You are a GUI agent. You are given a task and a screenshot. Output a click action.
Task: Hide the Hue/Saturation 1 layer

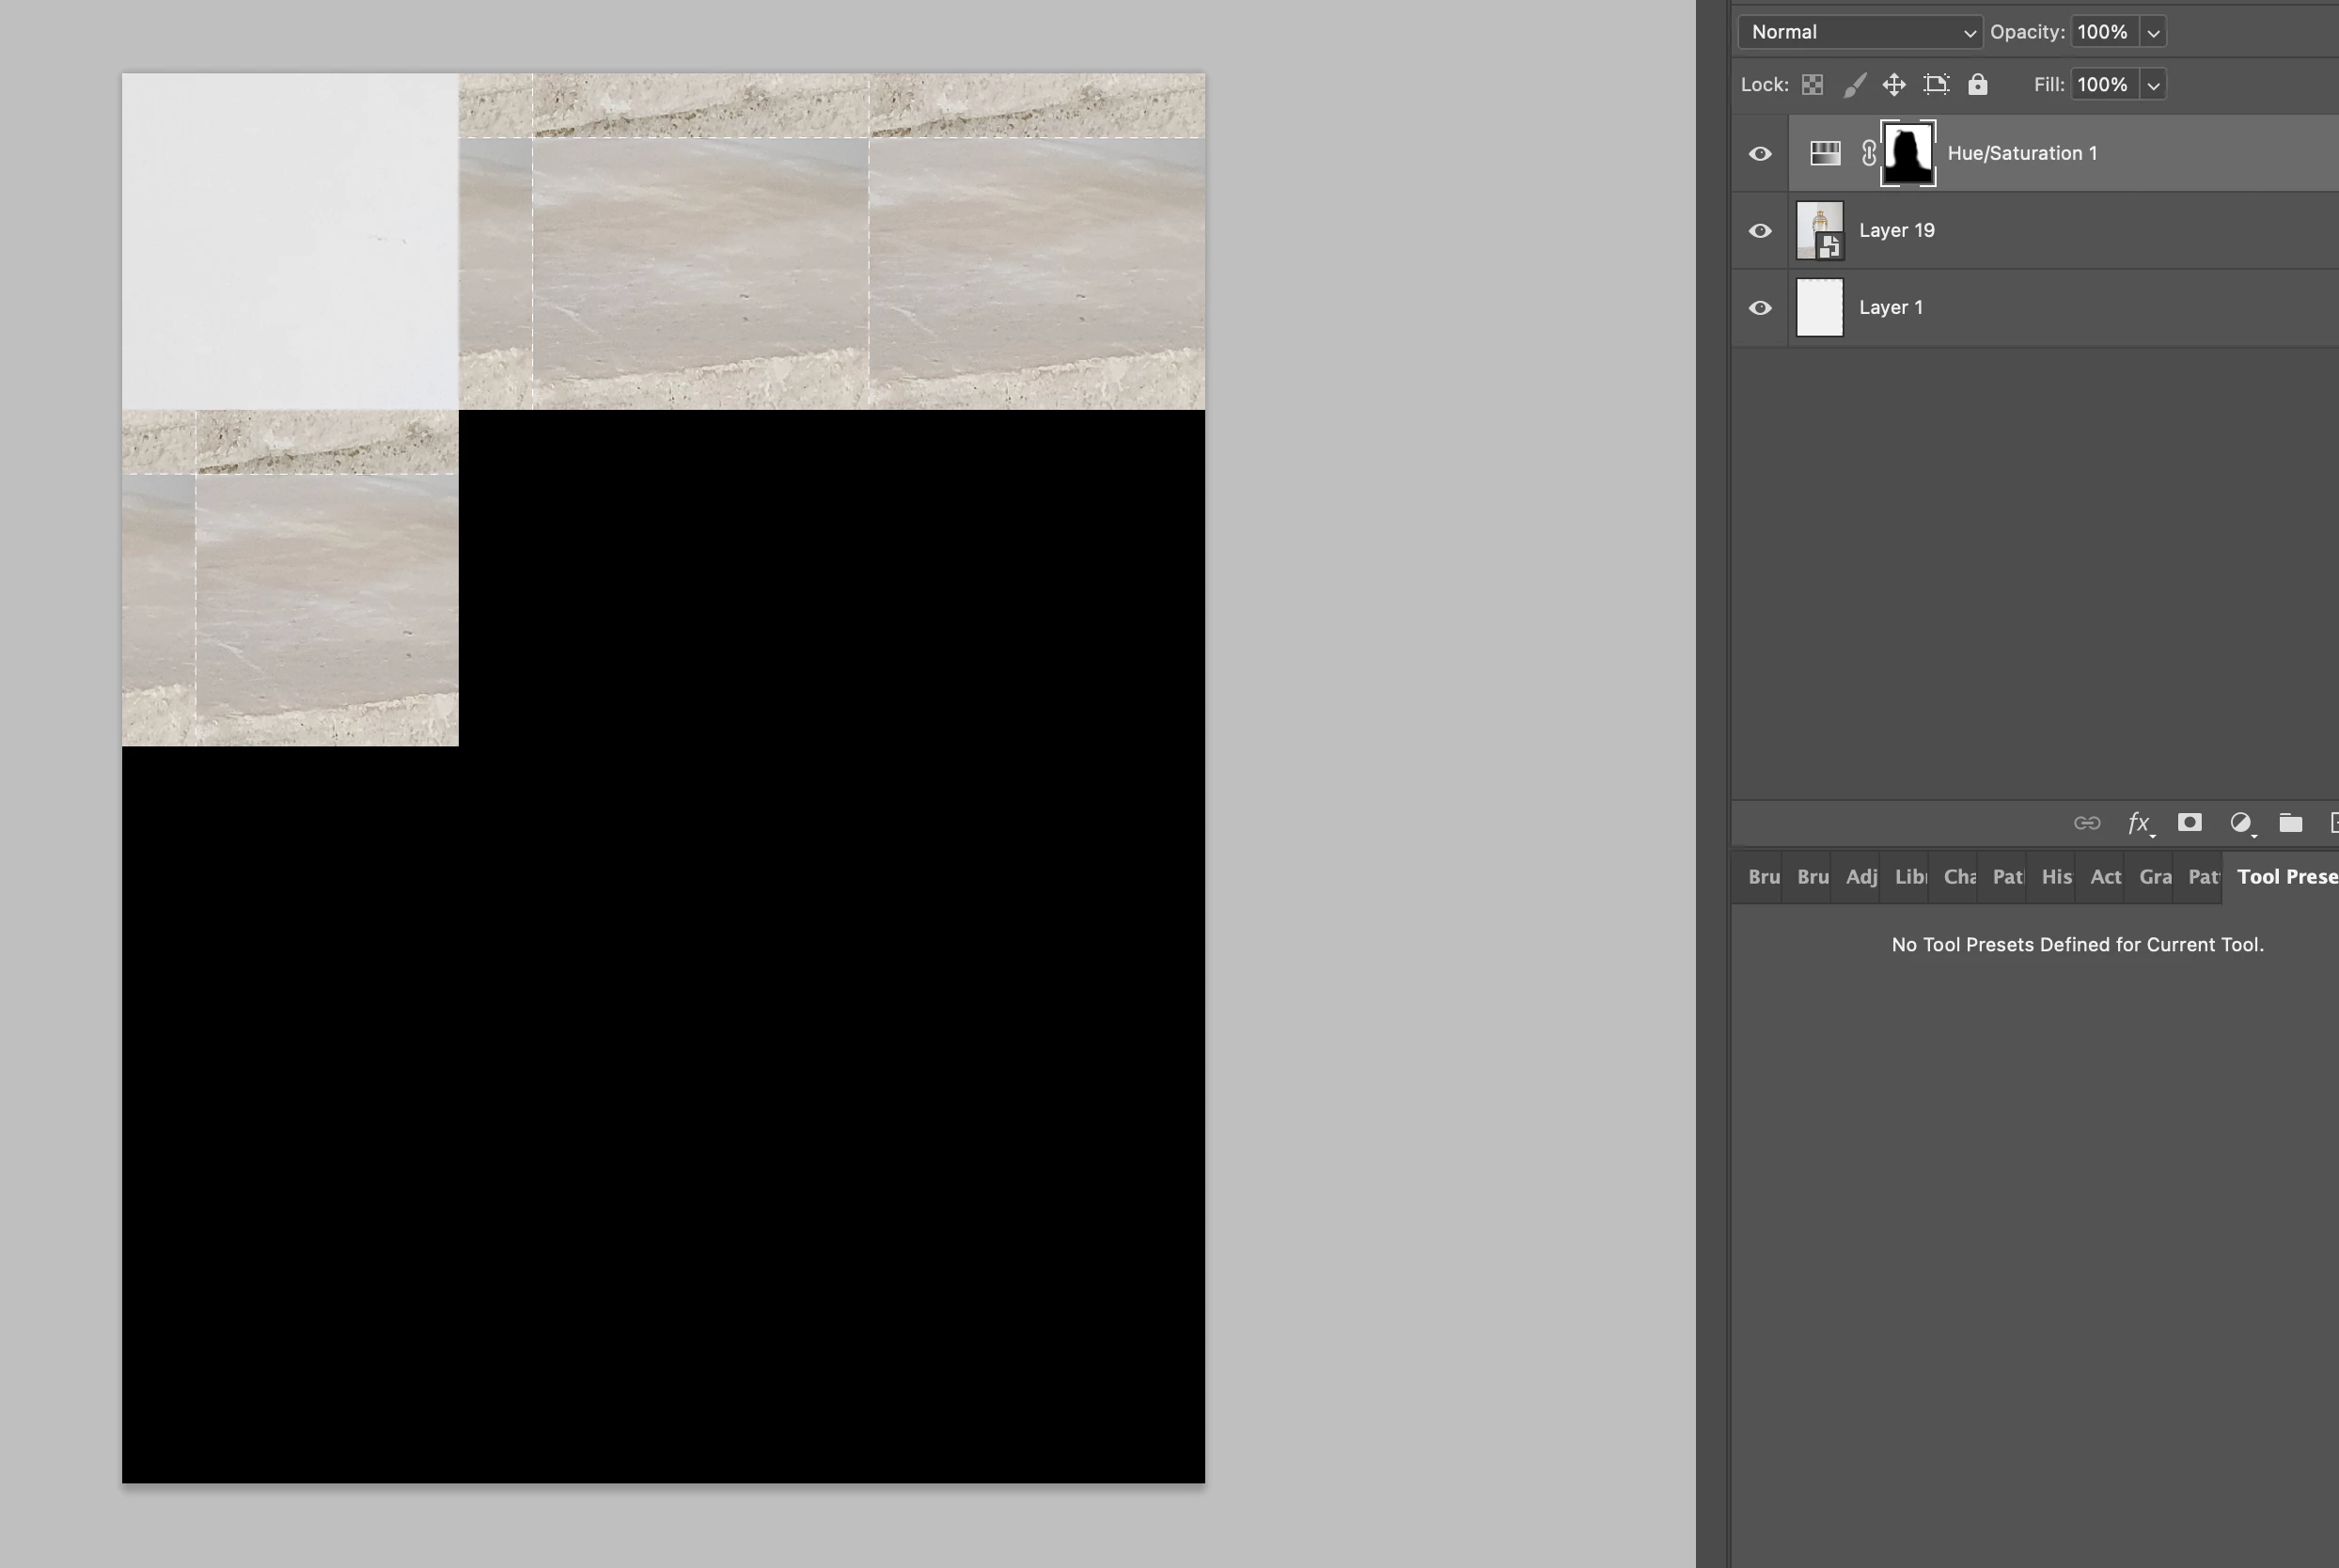click(x=1760, y=154)
